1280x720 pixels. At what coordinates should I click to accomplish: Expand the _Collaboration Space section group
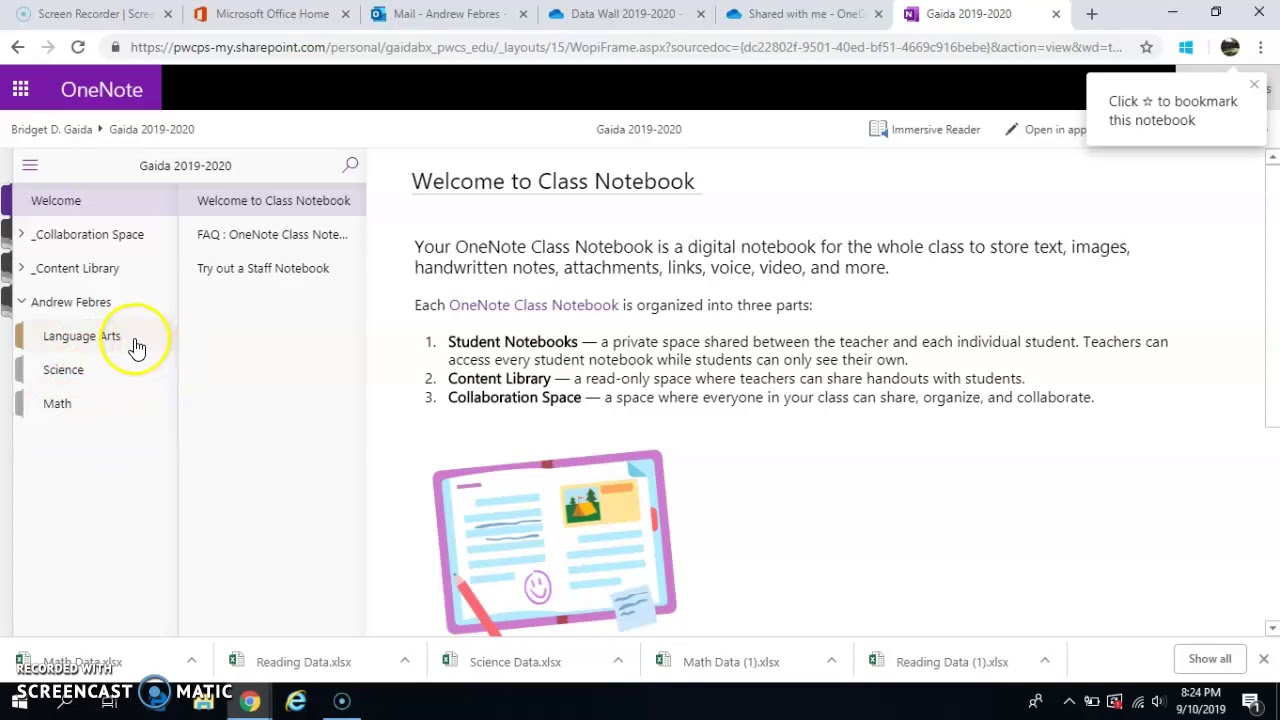[21, 234]
